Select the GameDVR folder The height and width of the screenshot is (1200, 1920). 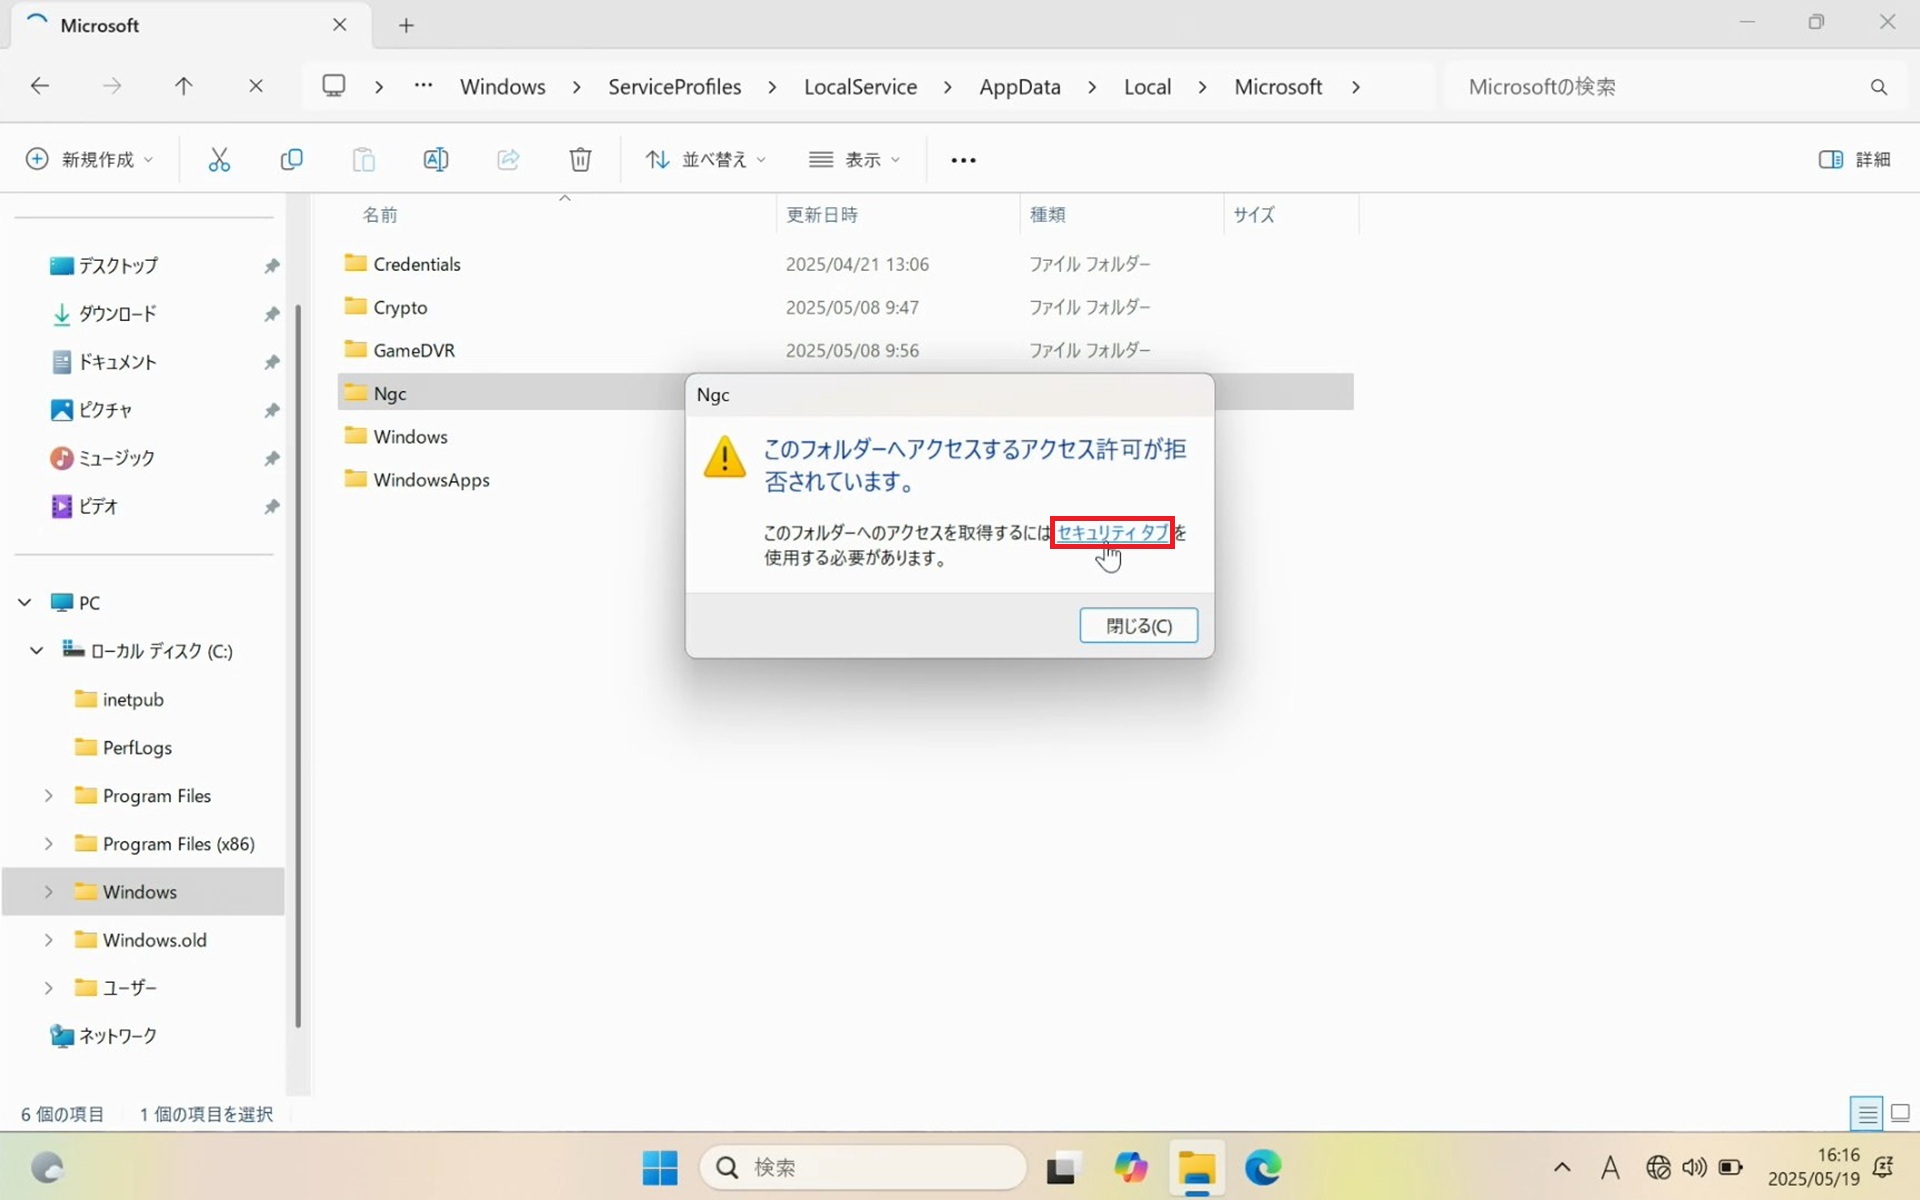845,350
